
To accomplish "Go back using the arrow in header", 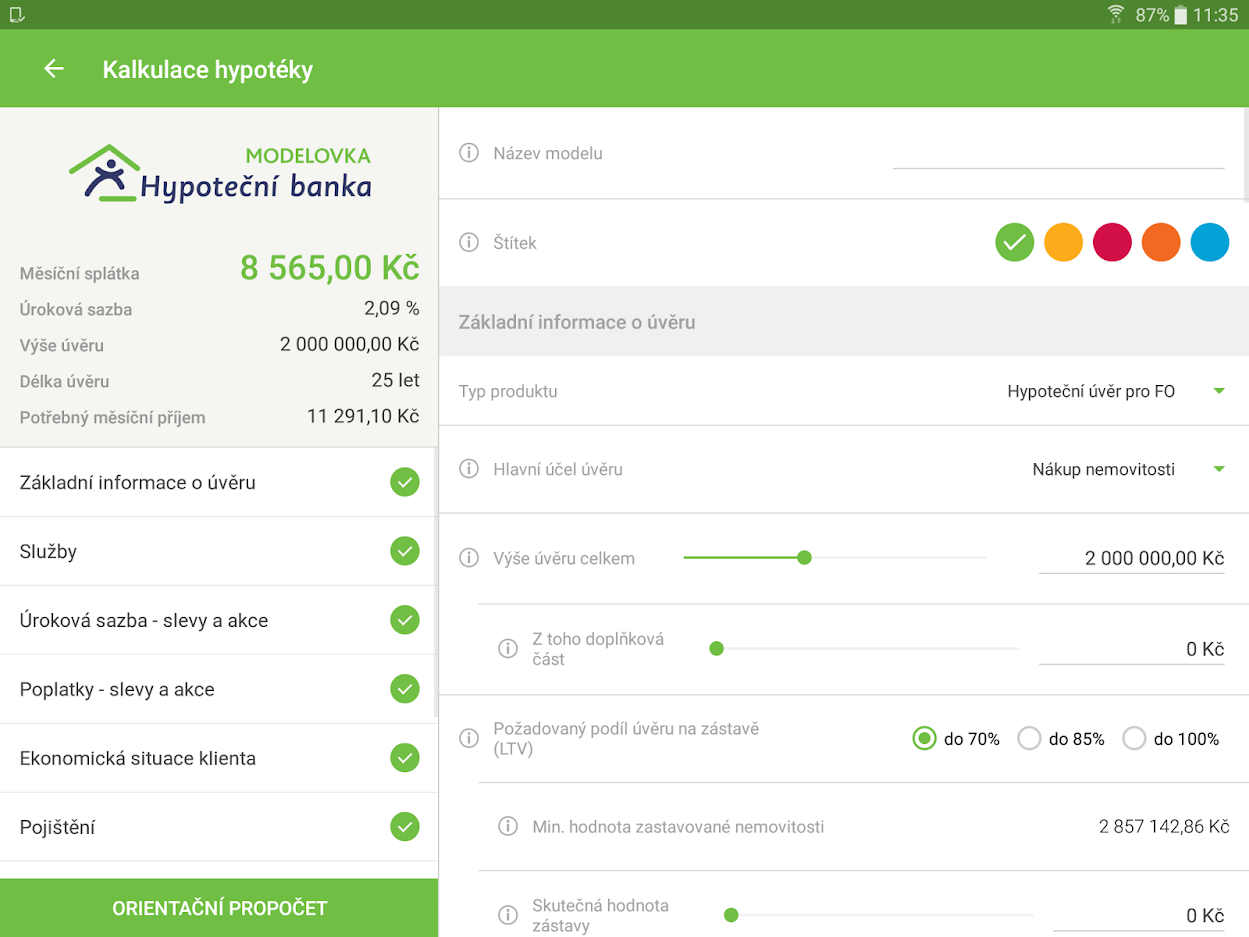I will [54, 69].
